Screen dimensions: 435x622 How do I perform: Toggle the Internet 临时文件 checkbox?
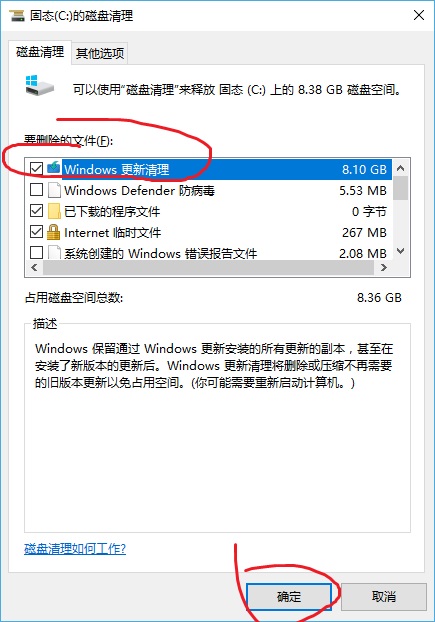(36, 232)
